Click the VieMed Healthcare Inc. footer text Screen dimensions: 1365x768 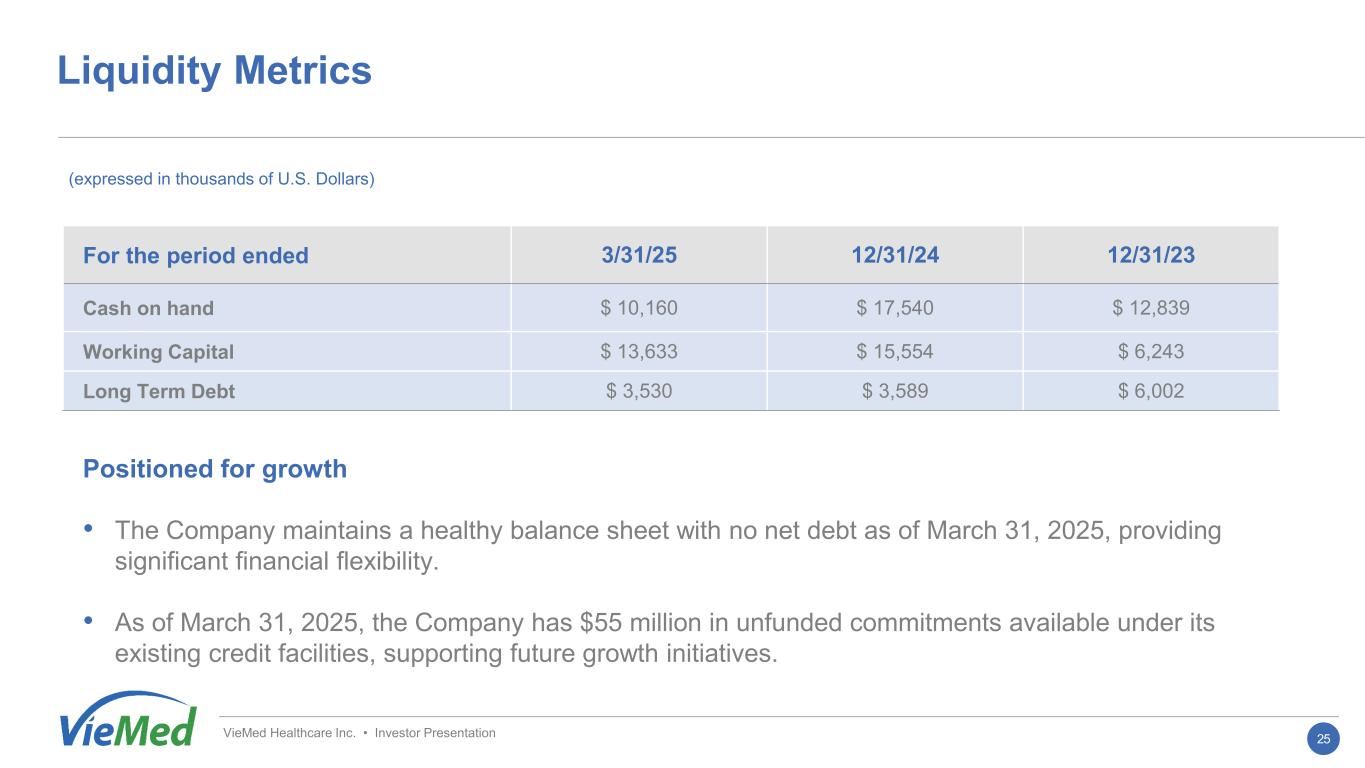(x=360, y=733)
